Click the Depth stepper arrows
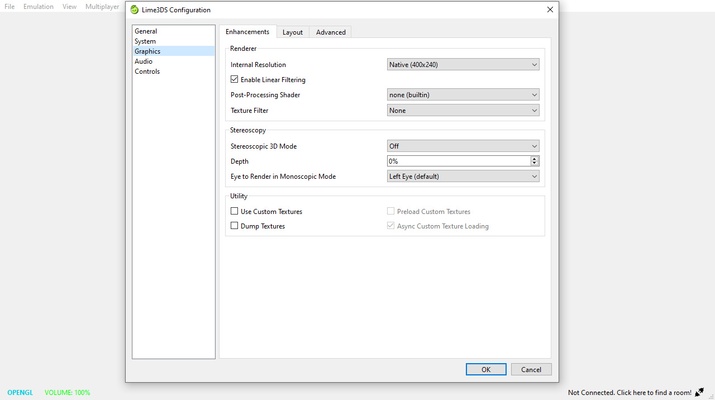The image size is (715, 400). [534, 161]
